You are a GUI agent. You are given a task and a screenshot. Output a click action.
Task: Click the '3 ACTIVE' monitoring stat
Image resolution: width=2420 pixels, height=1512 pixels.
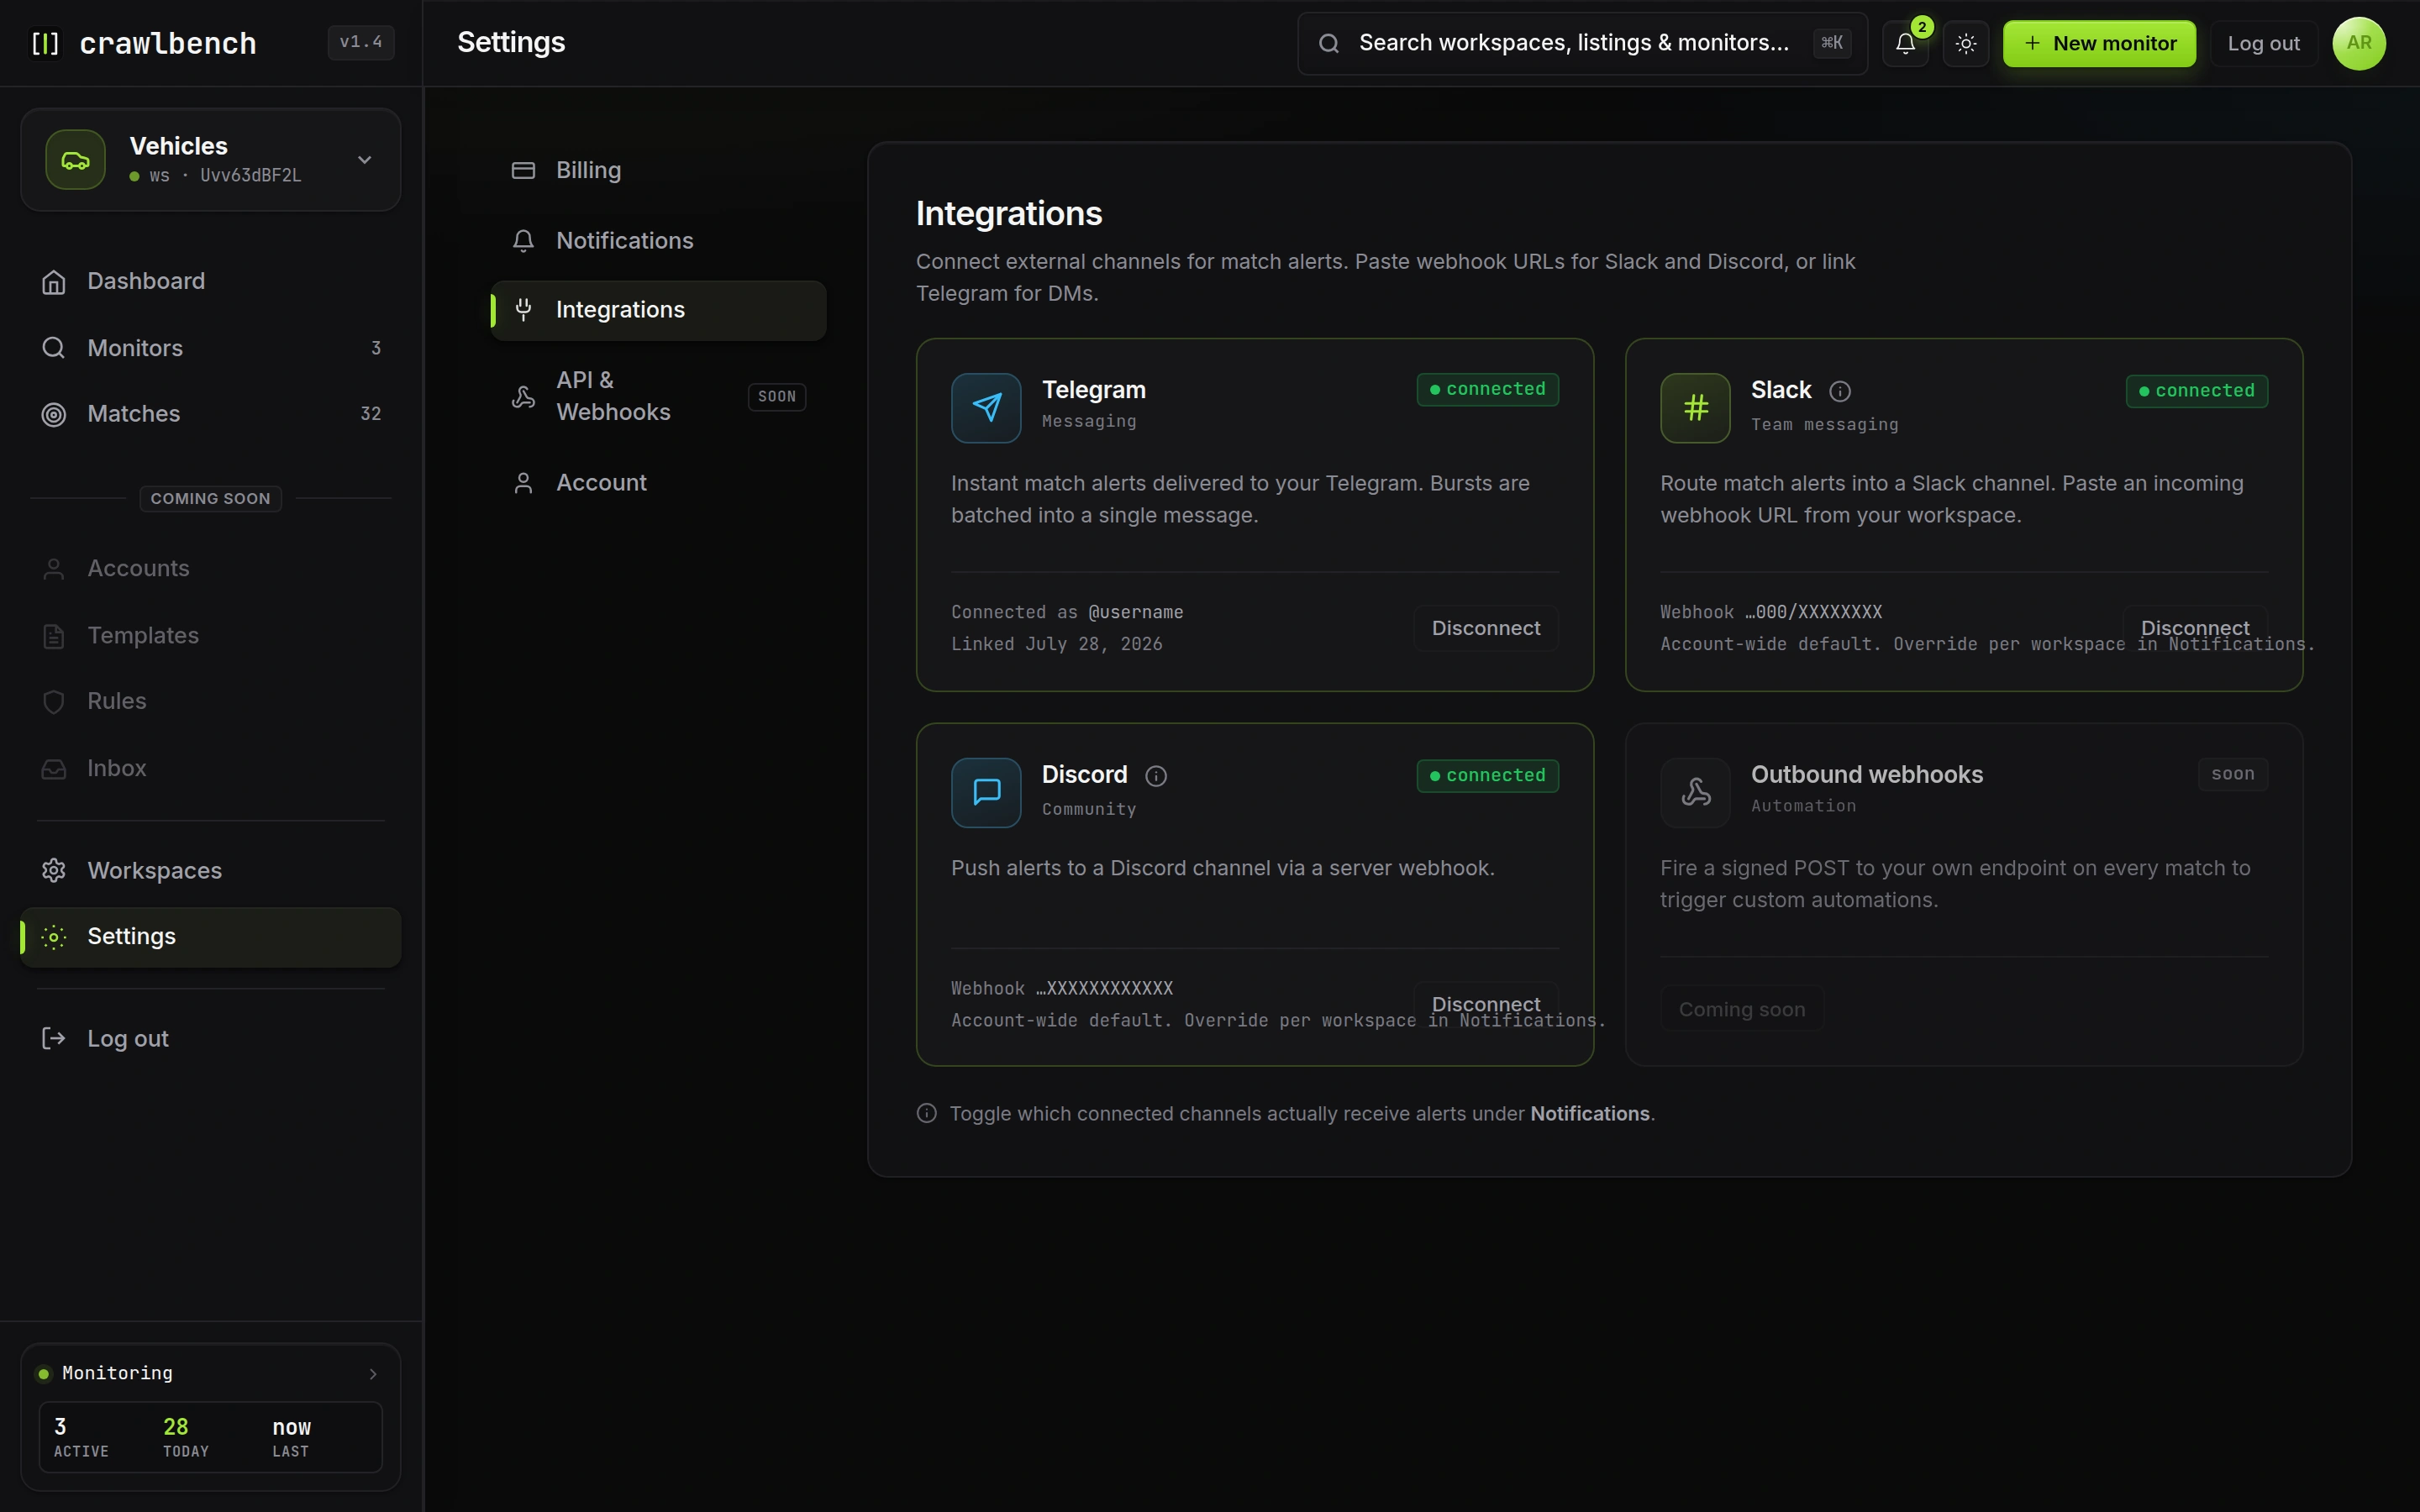point(81,1437)
